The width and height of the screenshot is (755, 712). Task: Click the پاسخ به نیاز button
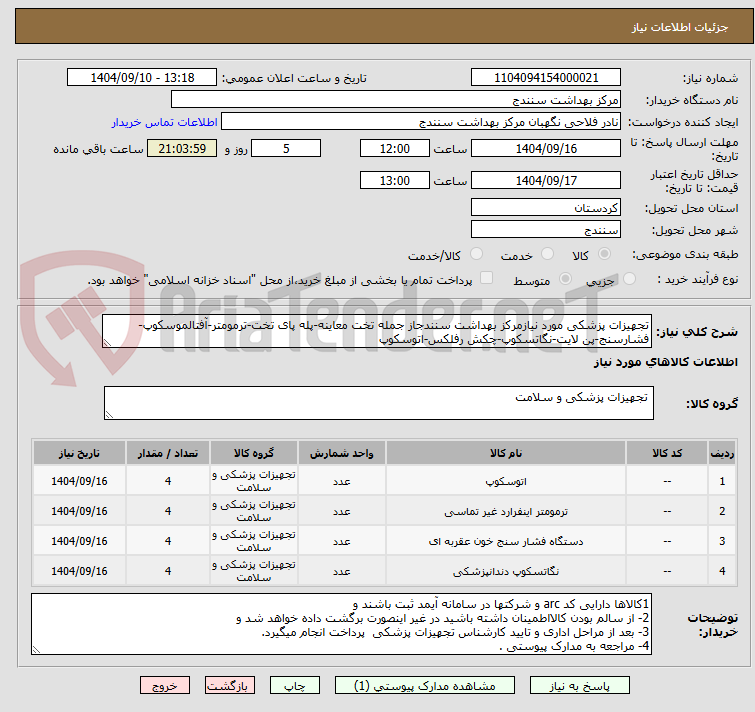pos(579,685)
